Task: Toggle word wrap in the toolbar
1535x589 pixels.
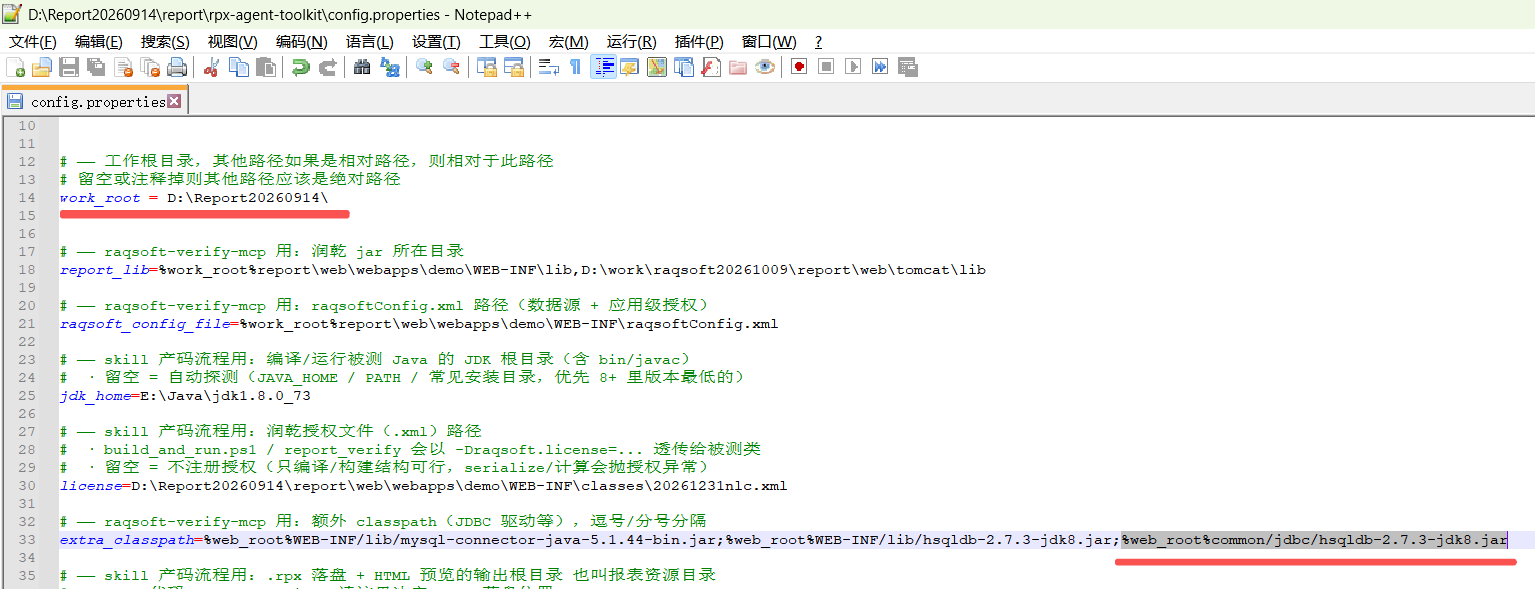Action: coord(548,67)
